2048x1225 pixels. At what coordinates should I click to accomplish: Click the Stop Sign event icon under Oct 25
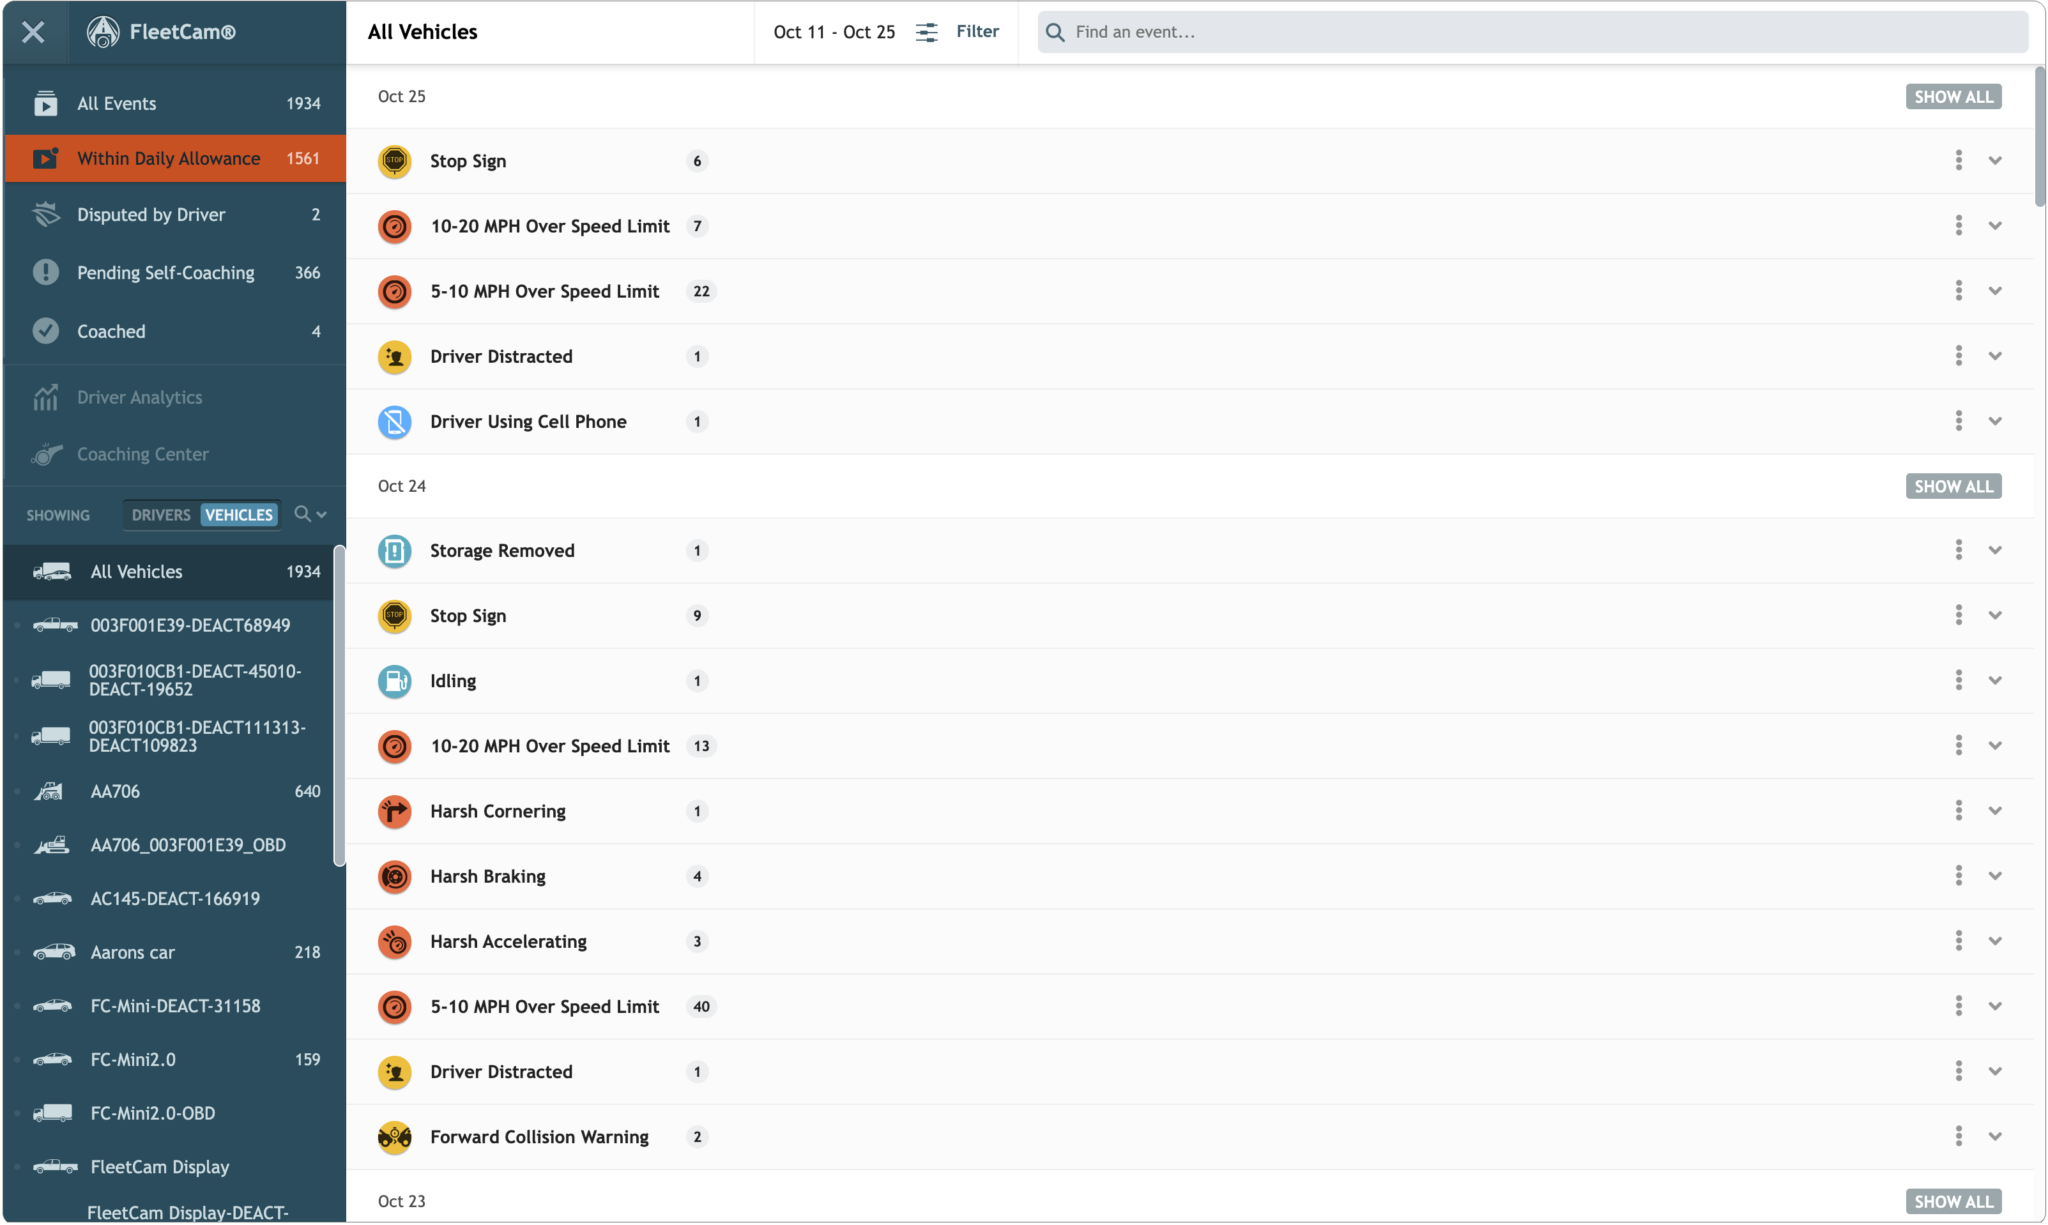click(394, 161)
